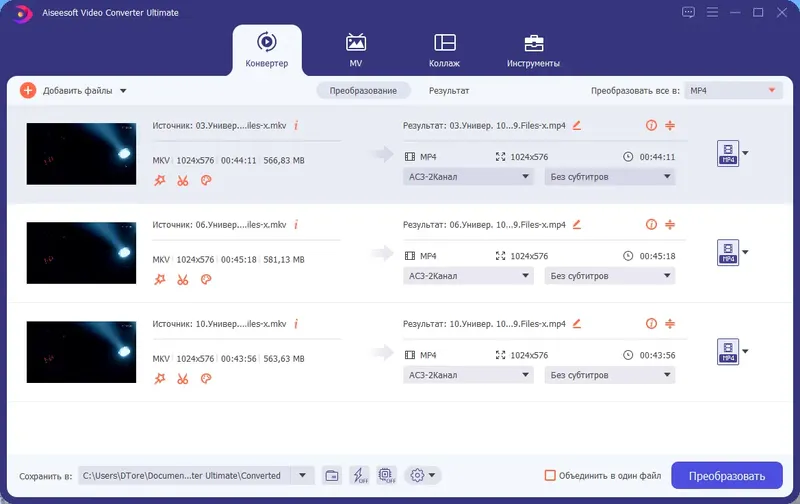Image resolution: width=800 pixels, height=504 pixels.
Task: Open effects wand for 06.Универ video
Action: point(160,279)
